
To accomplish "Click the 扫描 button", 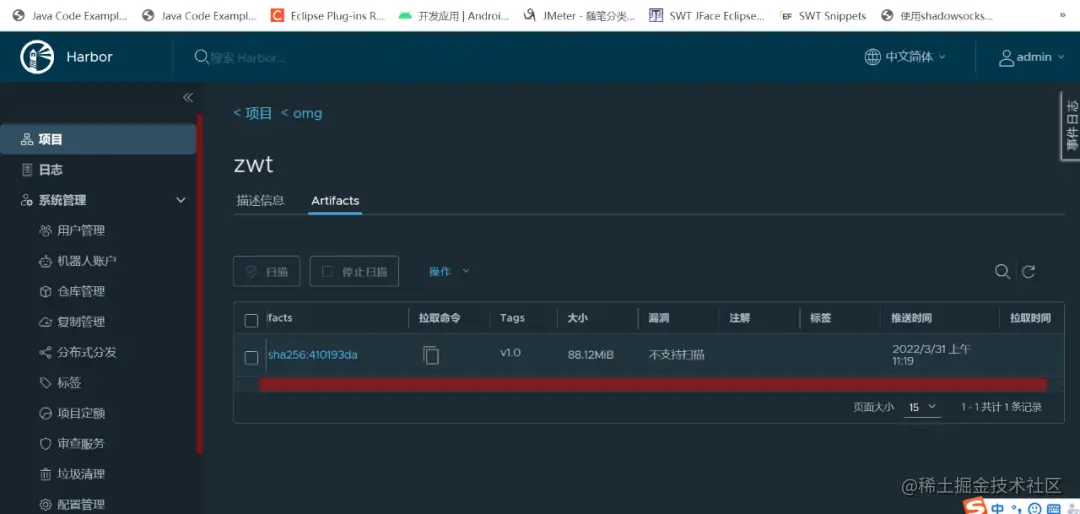I will [266, 271].
